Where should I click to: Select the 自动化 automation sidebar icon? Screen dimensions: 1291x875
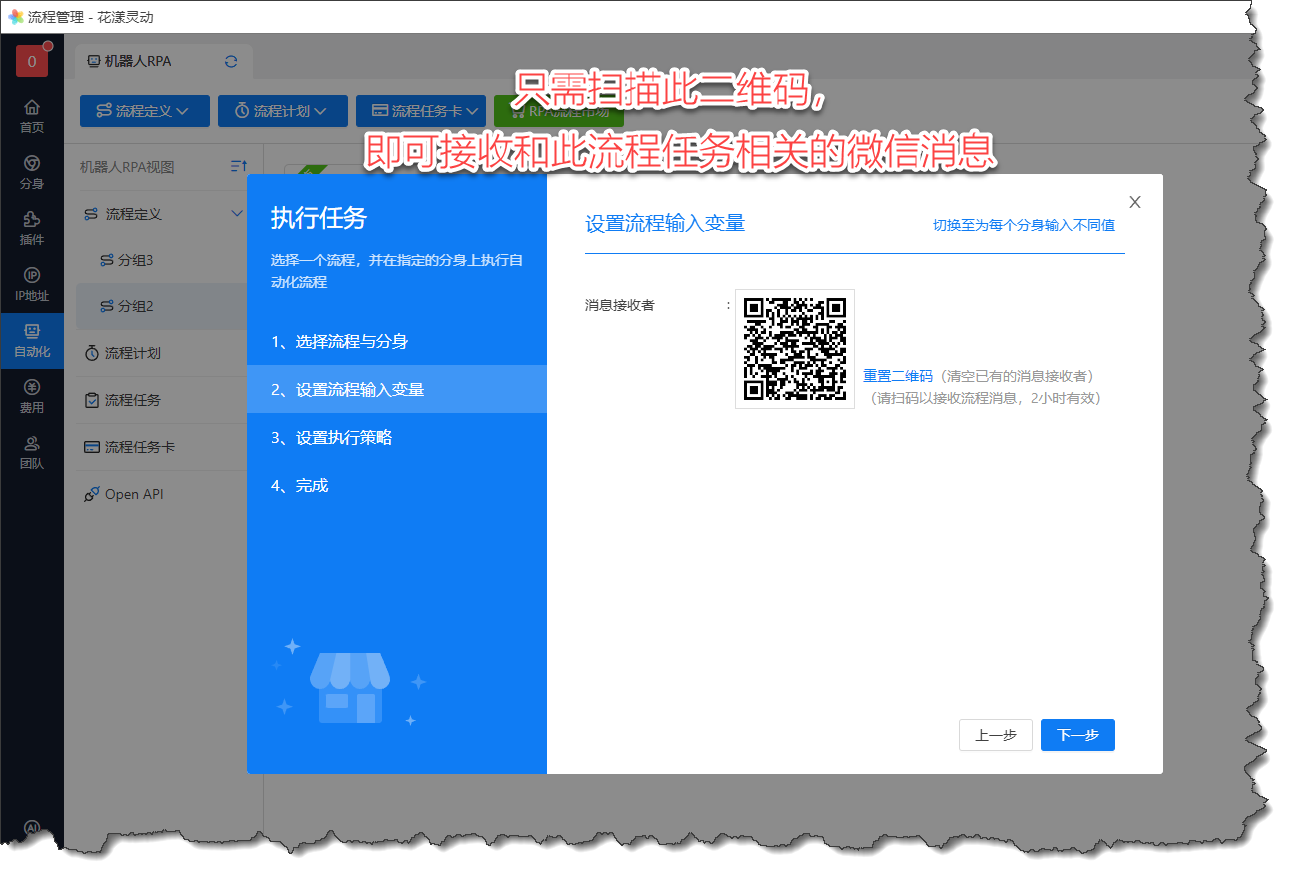(32, 340)
